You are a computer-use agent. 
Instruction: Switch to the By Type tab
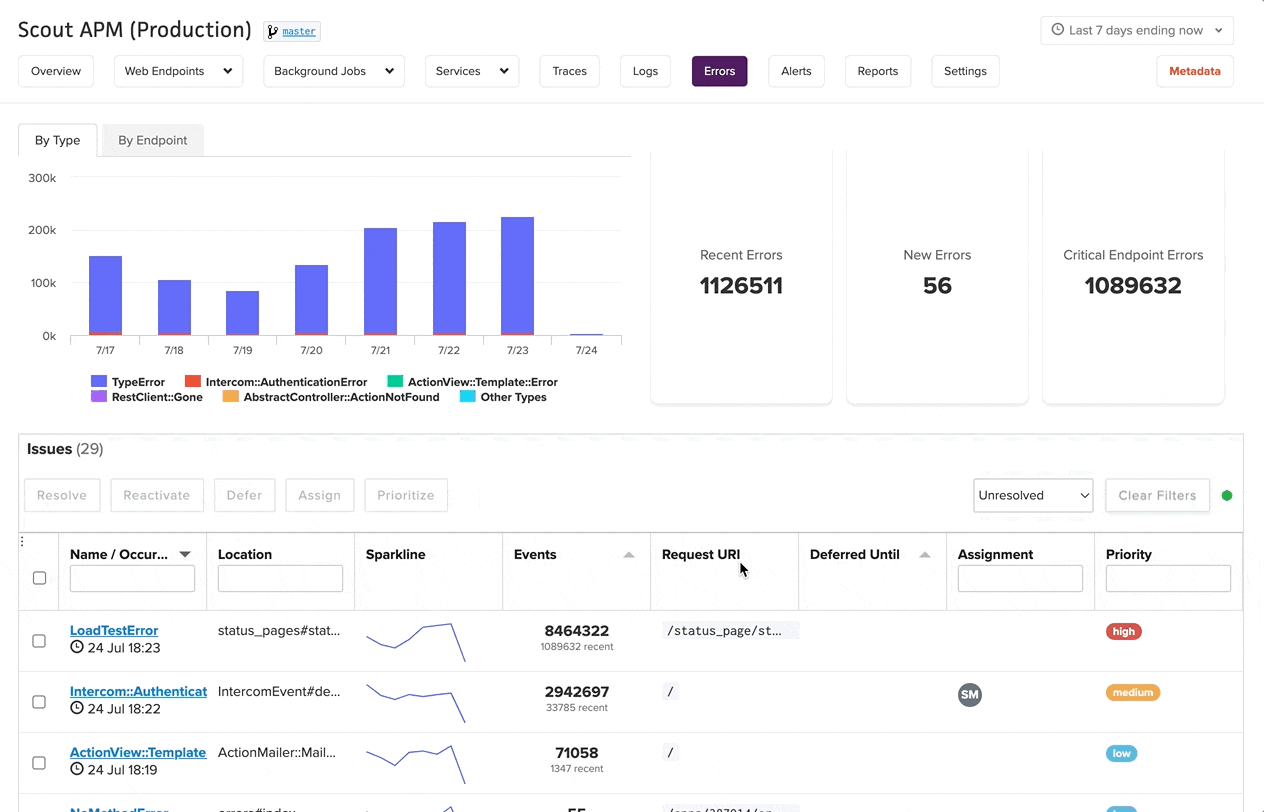(x=58, y=140)
